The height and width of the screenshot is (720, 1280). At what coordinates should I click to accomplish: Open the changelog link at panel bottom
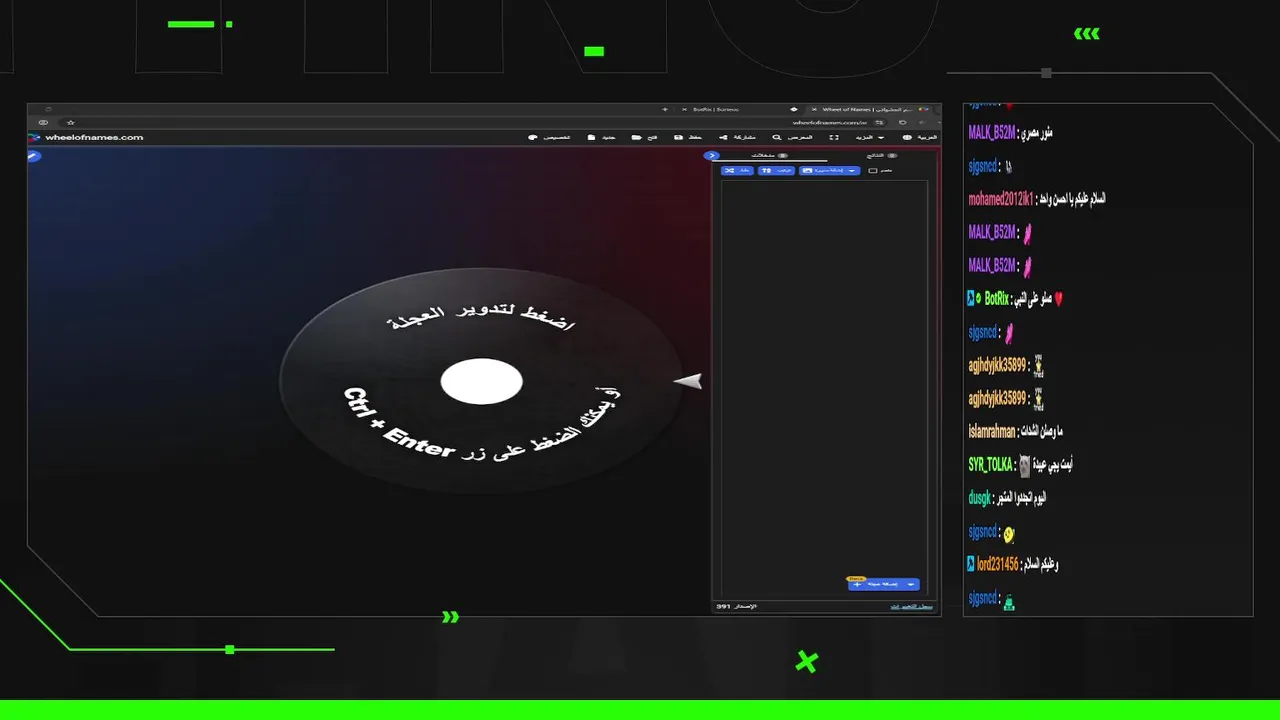(x=912, y=606)
